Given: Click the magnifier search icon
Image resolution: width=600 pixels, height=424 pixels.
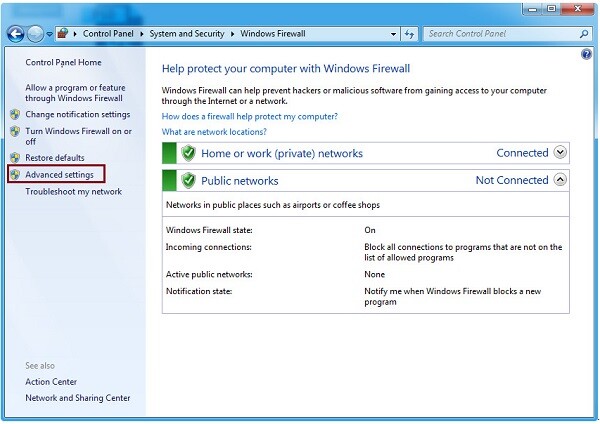Looking at the screenshot, I should coord(584,34).
